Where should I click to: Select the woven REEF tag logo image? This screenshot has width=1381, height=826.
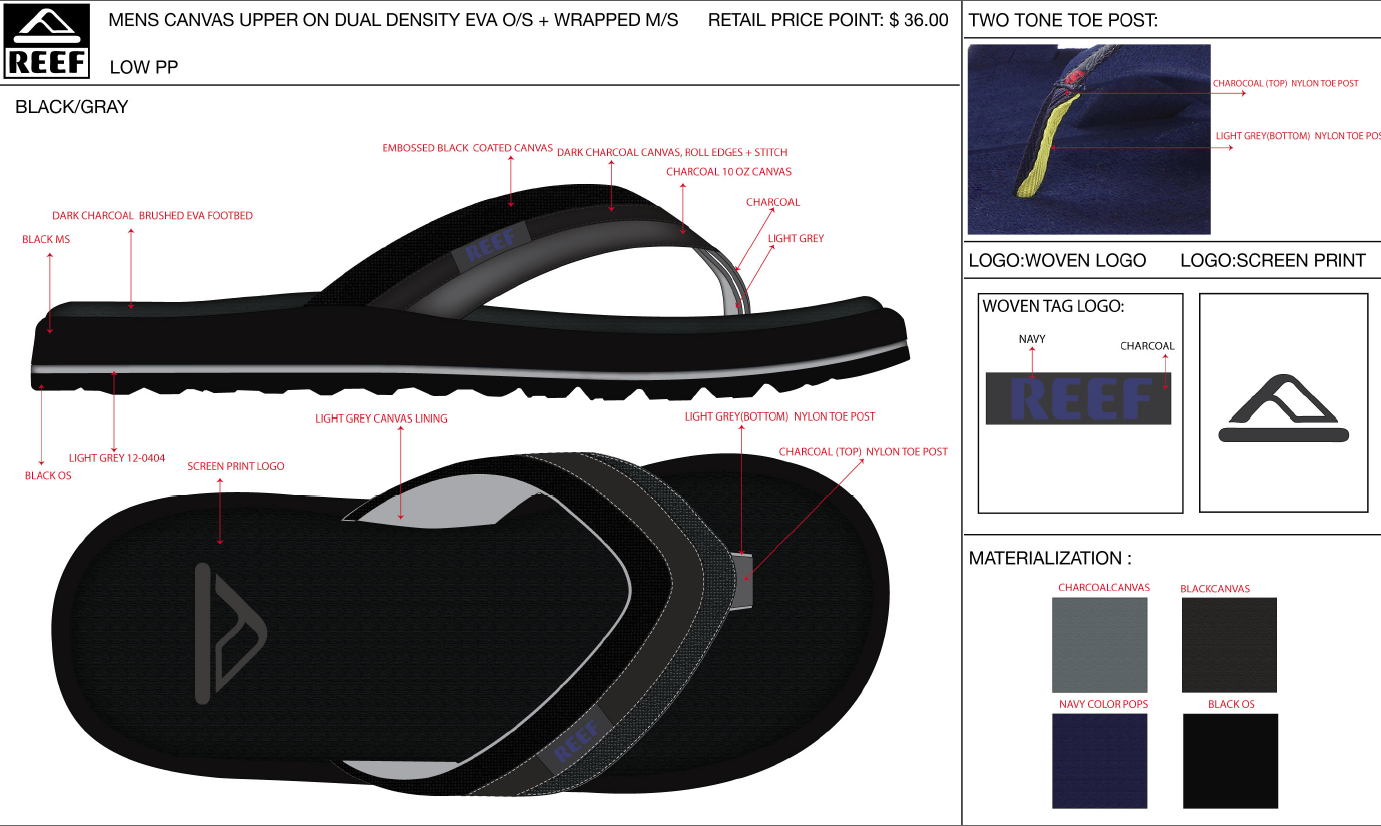(1078, 398)
